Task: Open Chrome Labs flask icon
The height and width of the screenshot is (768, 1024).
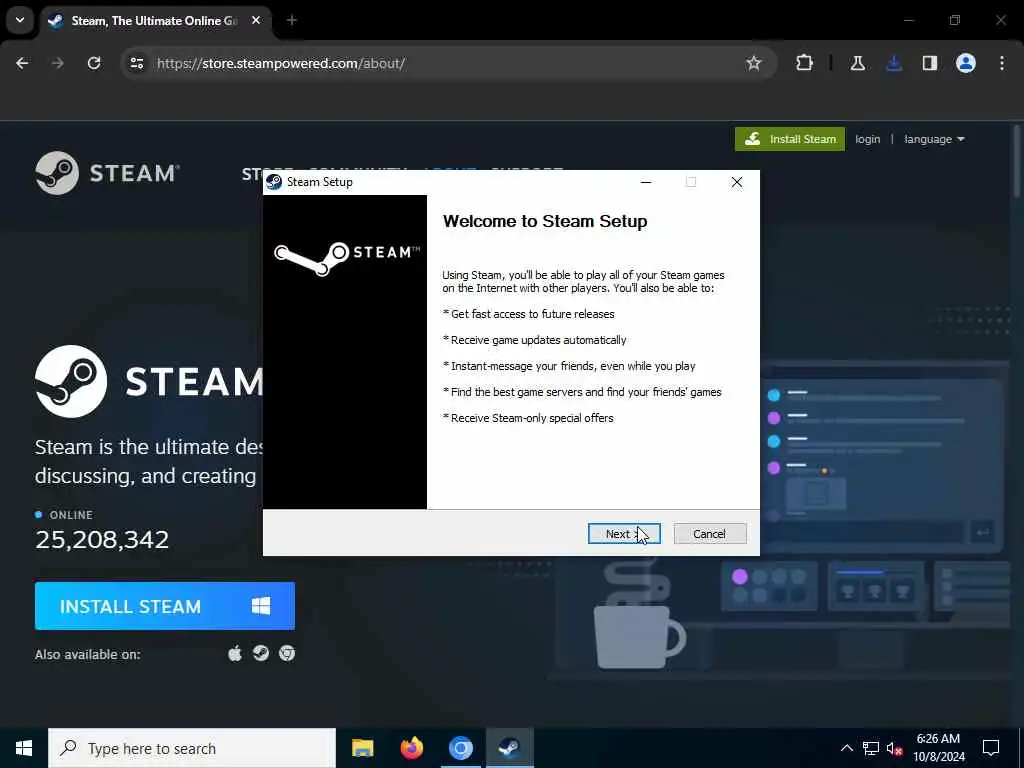Action: click(x=857, y=63)
